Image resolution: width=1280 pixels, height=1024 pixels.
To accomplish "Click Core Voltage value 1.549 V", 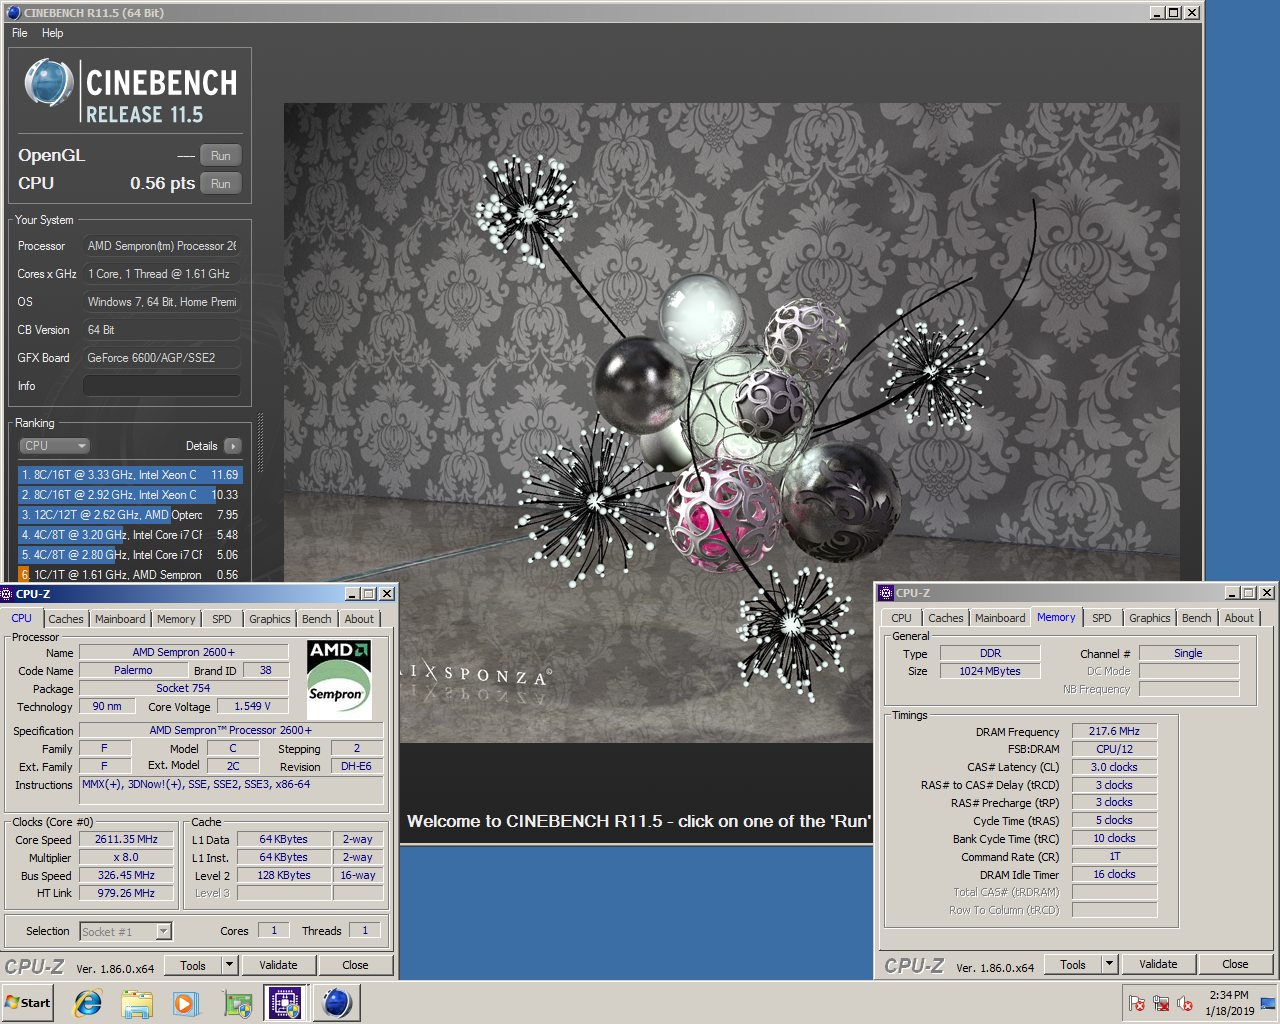I will tap(252, 707).
